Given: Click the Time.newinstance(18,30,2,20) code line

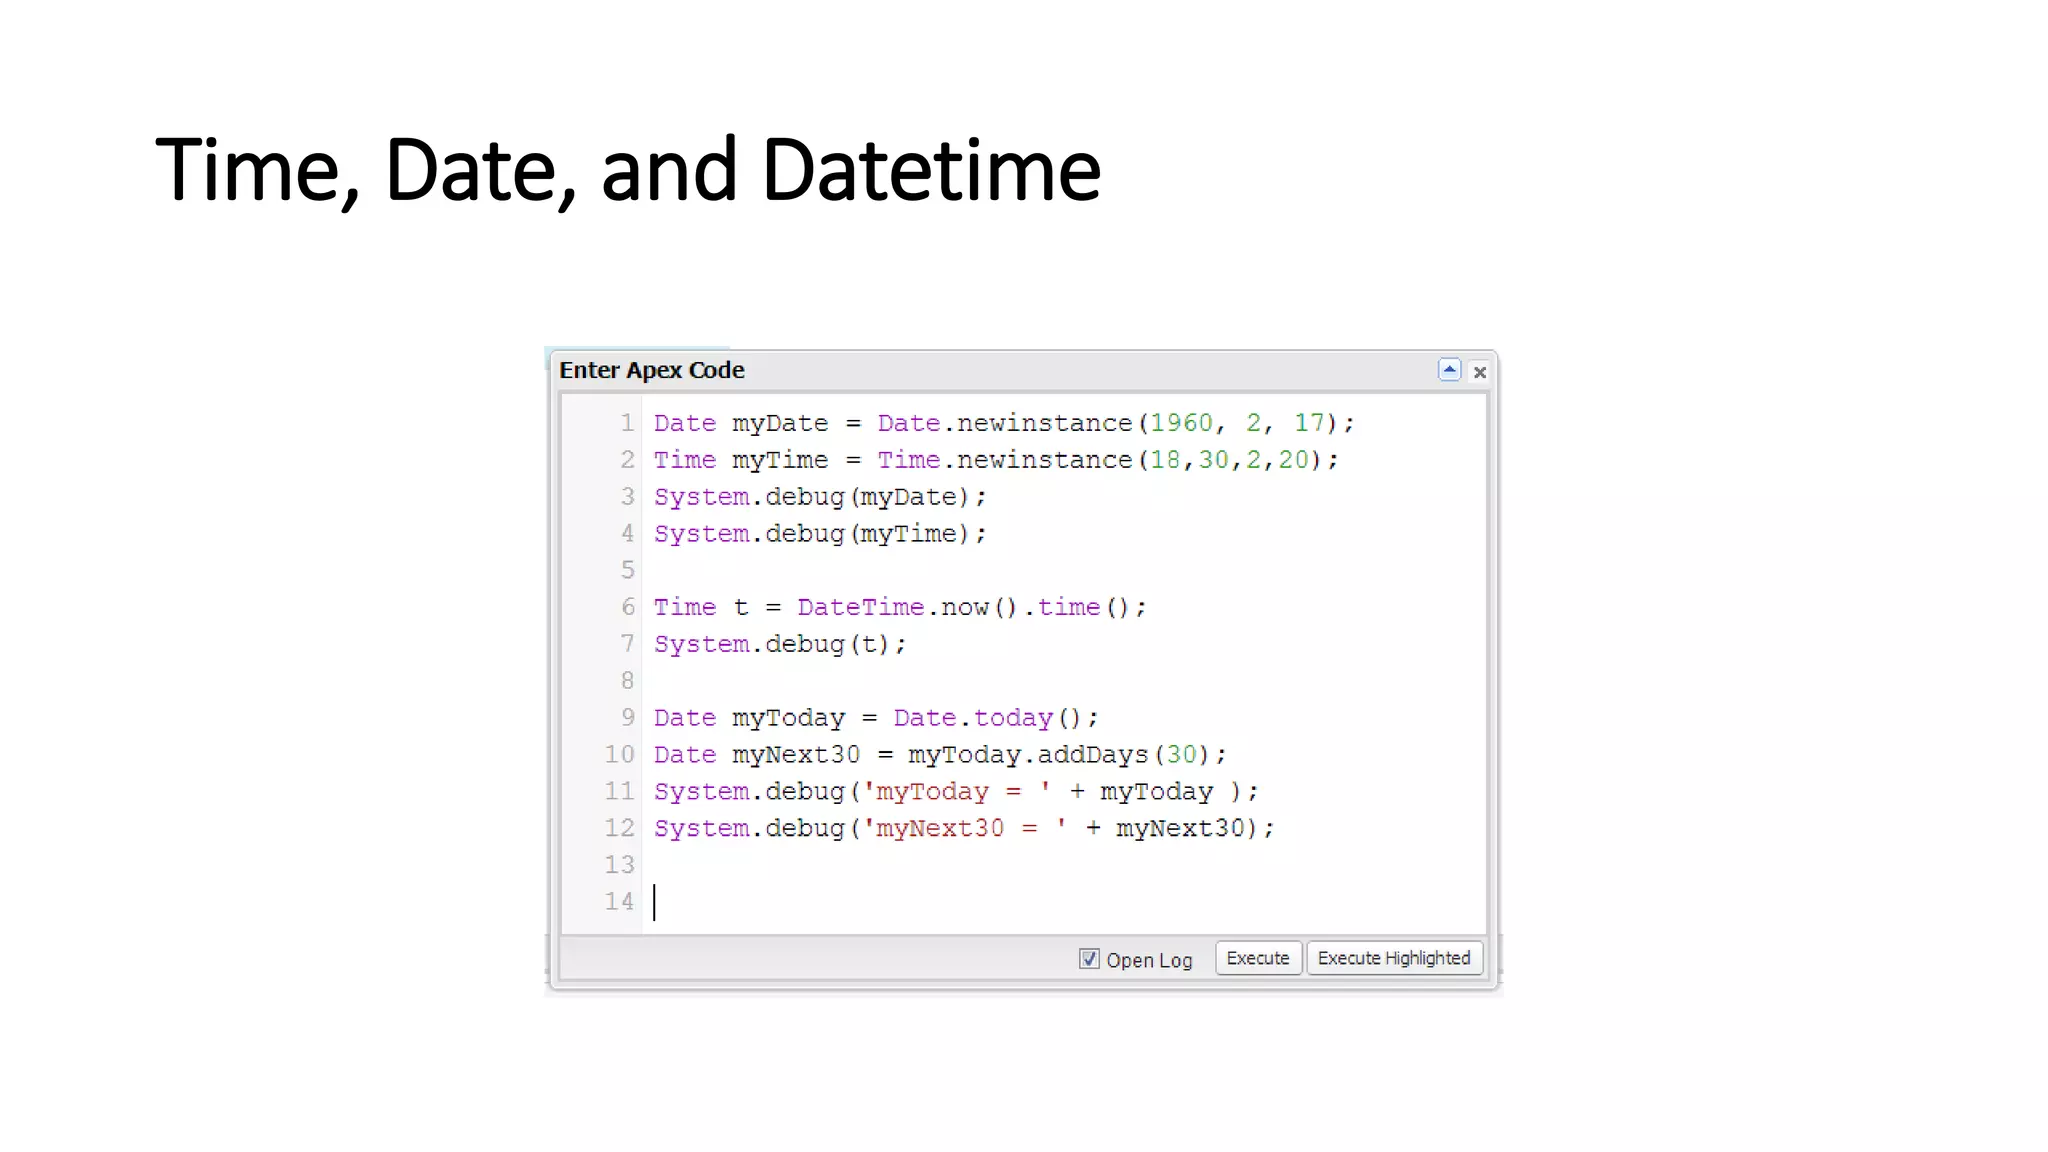Looking at the screenshot, I should click(995, 460).
